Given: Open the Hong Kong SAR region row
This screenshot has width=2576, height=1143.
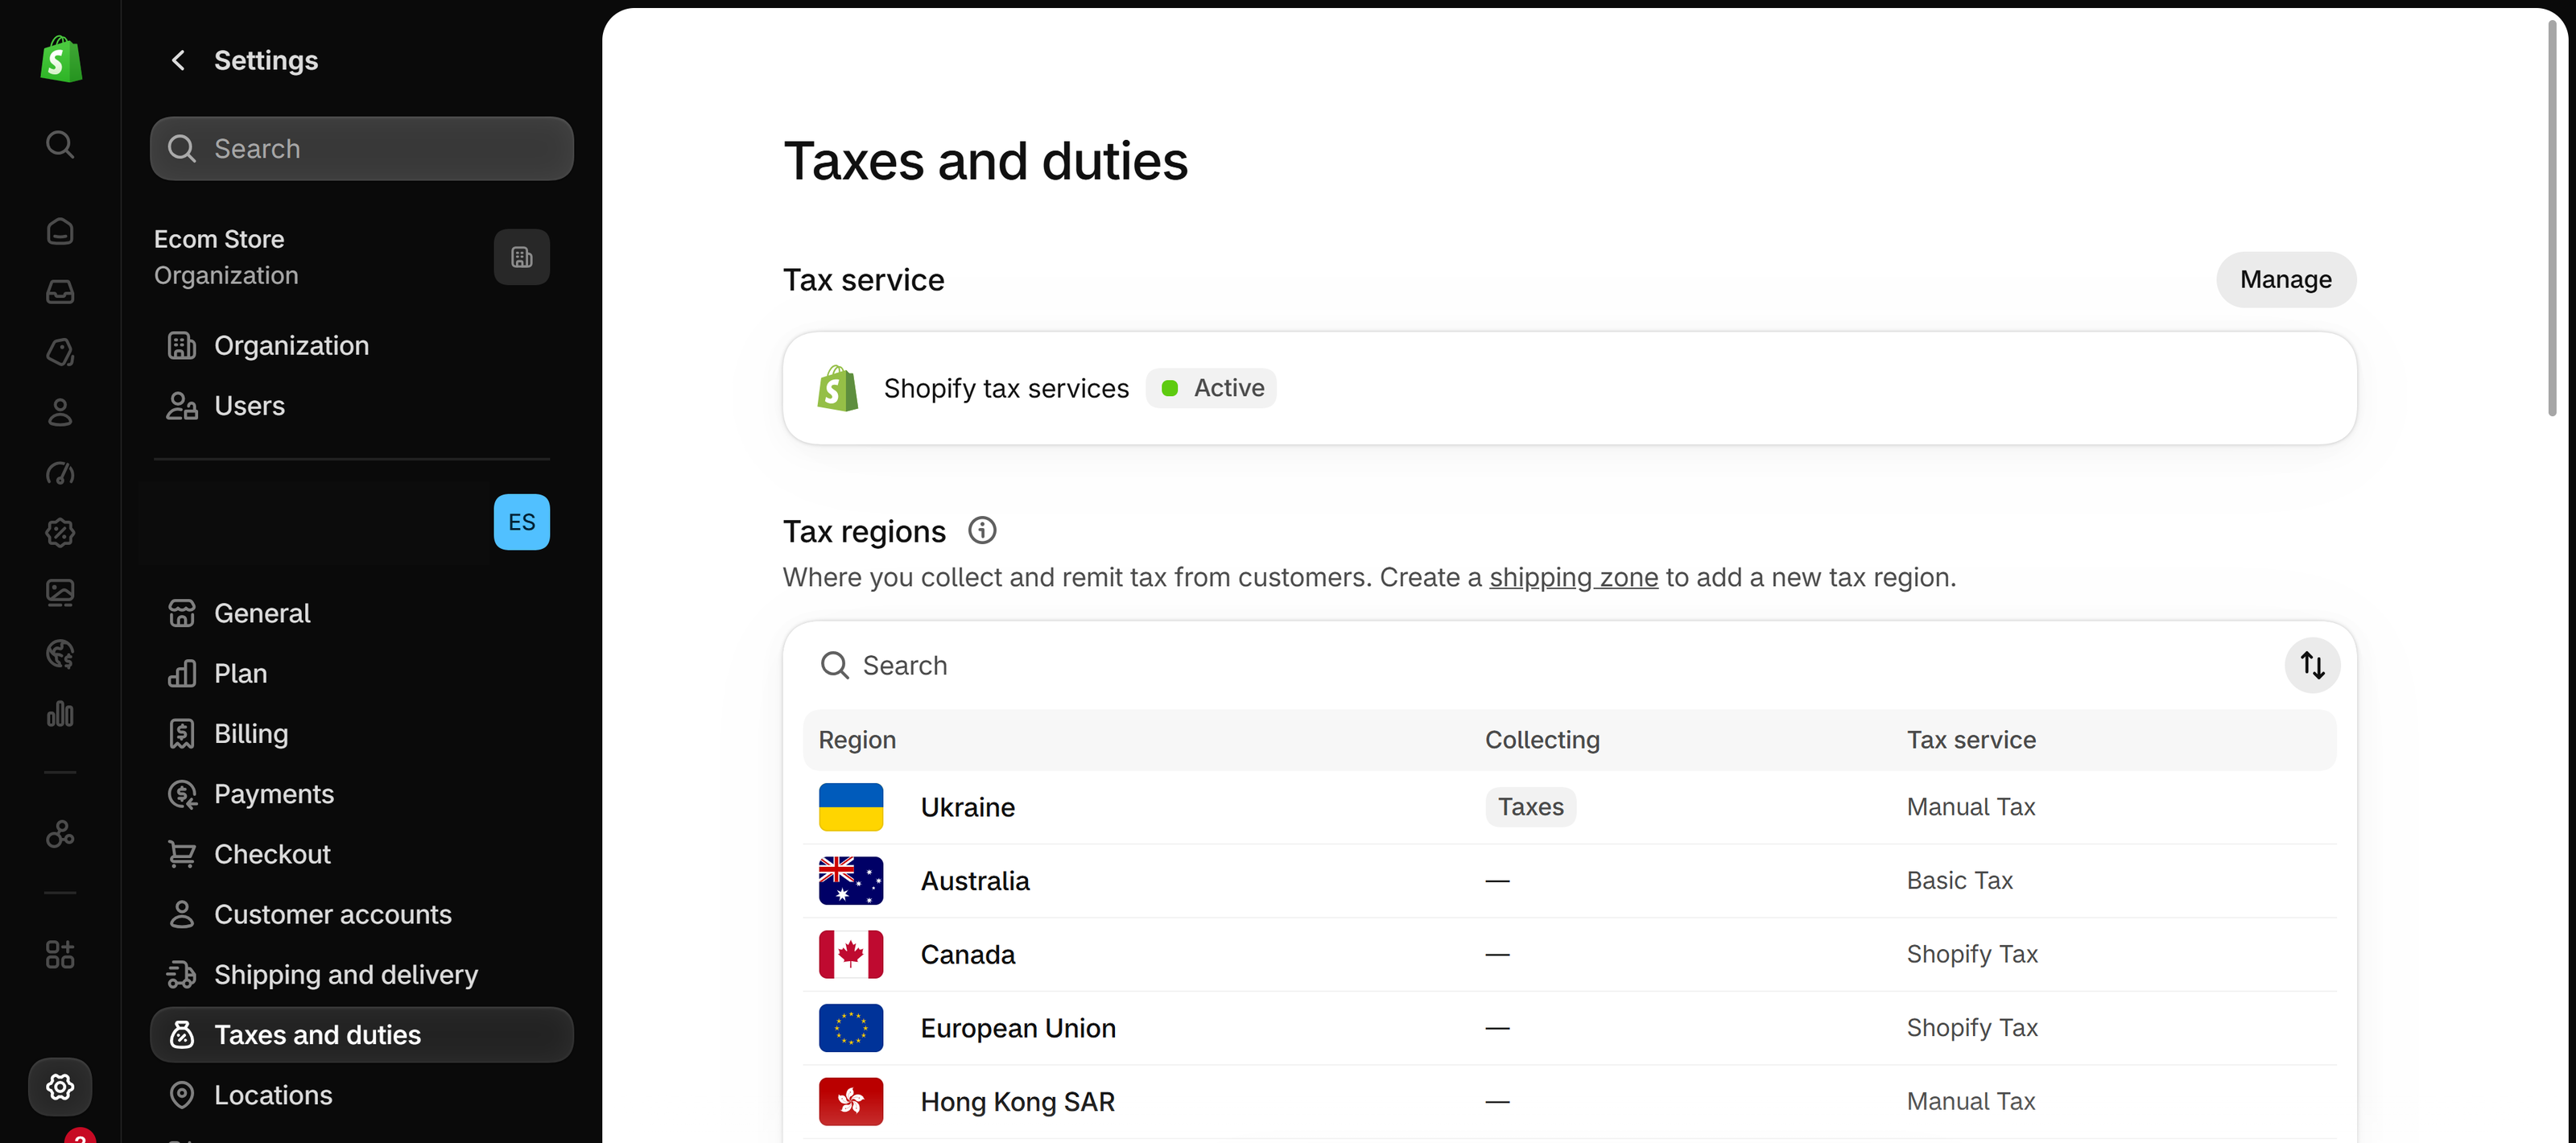Looking at the screenshot, I should point(1570,1102).
